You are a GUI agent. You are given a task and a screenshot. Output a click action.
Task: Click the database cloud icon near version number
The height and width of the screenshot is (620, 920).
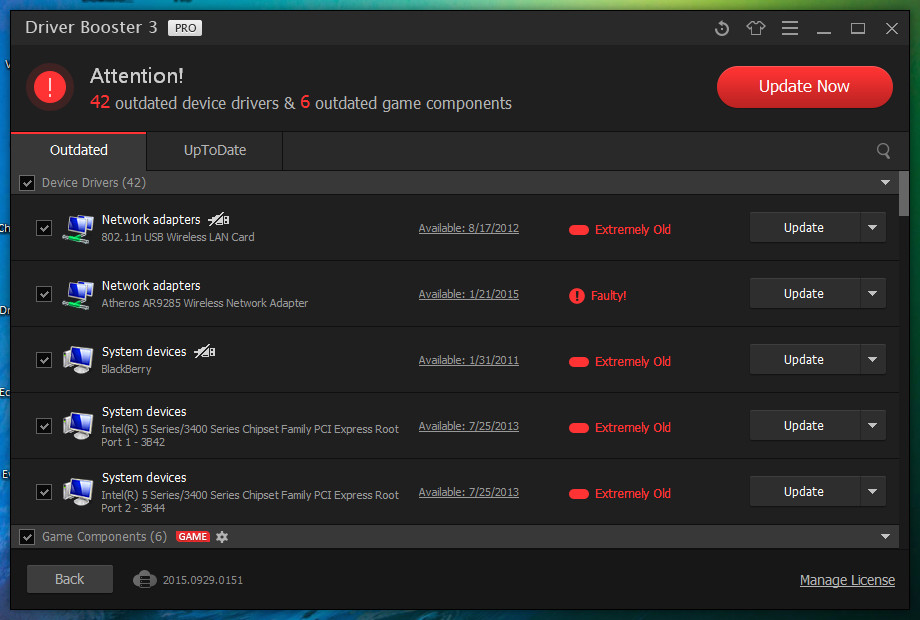144,580
